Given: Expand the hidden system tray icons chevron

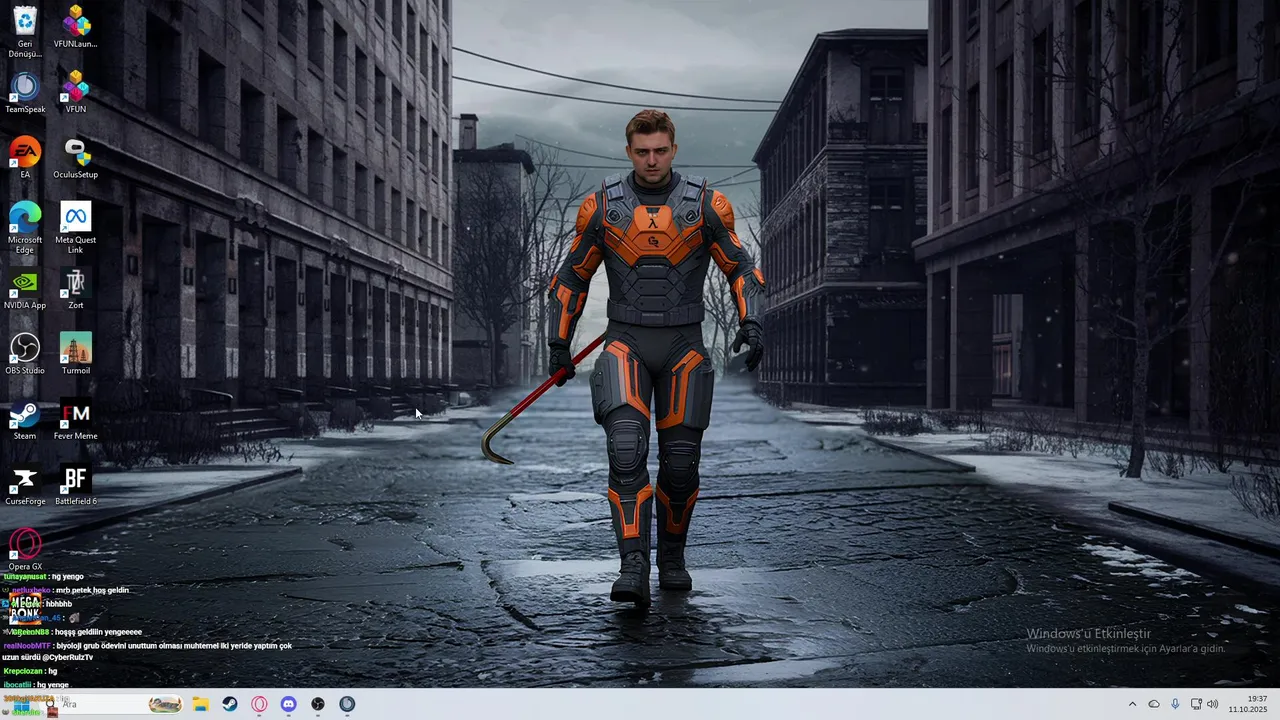Looking at the screenshot, I should pos(1132,704).
